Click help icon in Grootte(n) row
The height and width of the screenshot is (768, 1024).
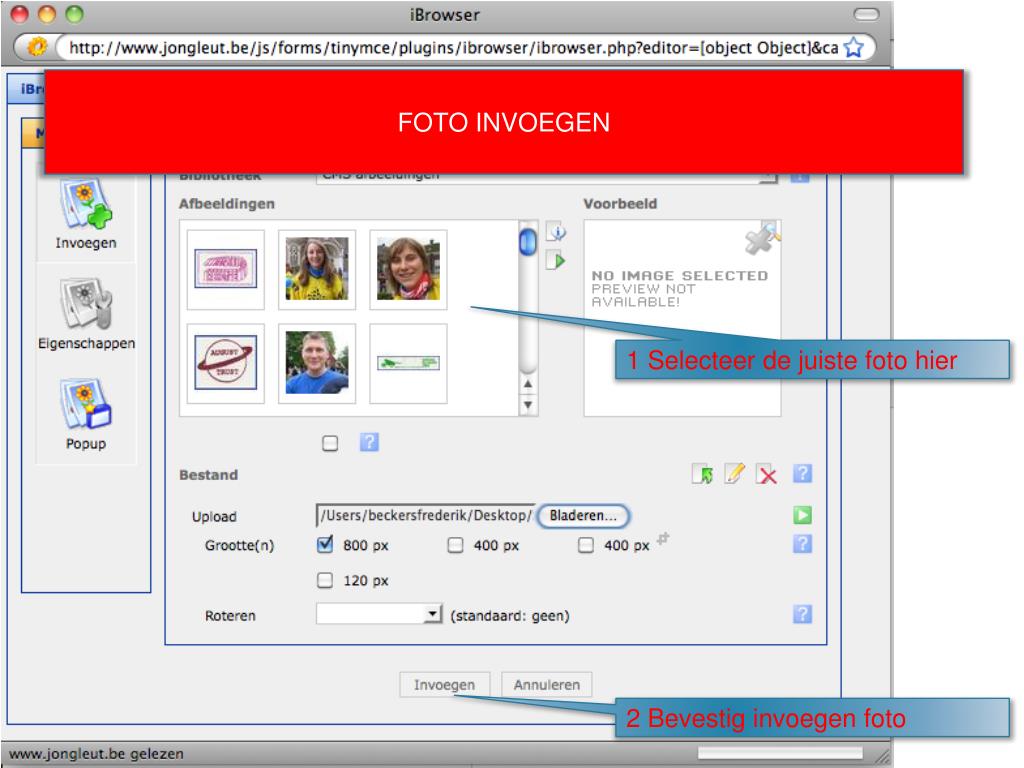click(x=803, y=543)
